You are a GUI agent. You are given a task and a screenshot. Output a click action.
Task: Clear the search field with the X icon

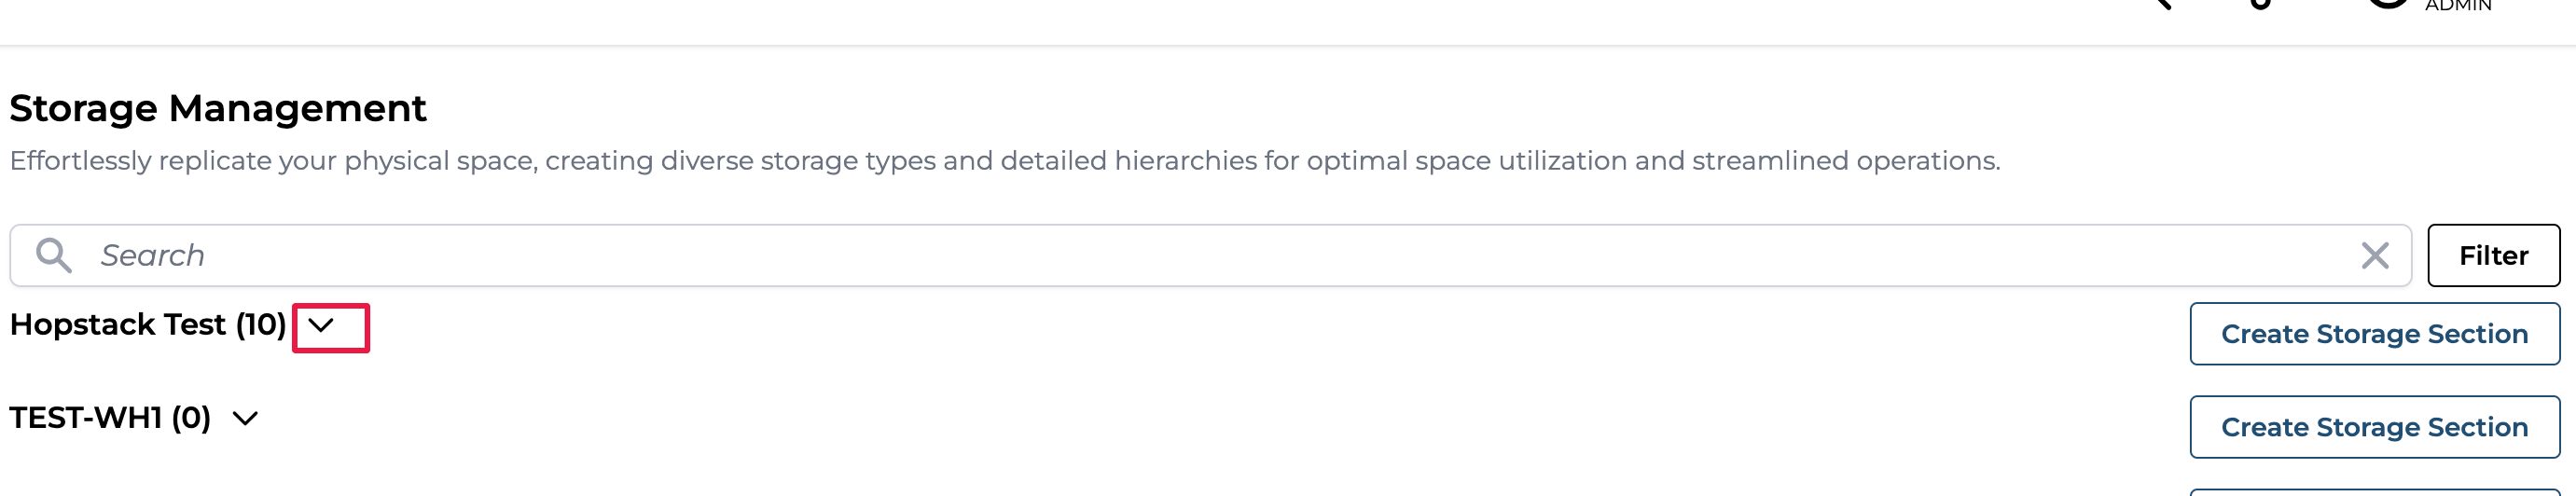pyautogui.click(x=2374, y=255)
